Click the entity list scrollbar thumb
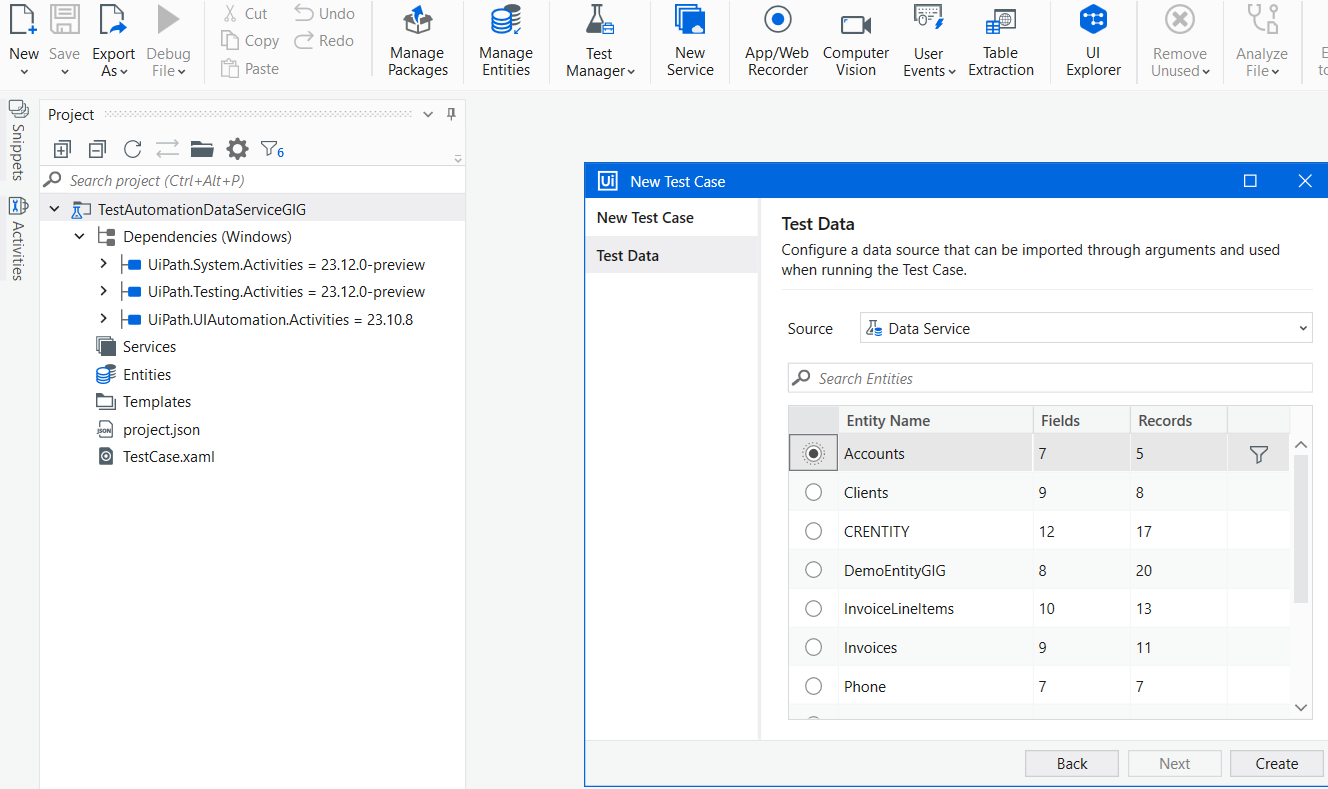Viewport: 1328px width, 789px height. pyautogui.click(x=1301, y=529)
